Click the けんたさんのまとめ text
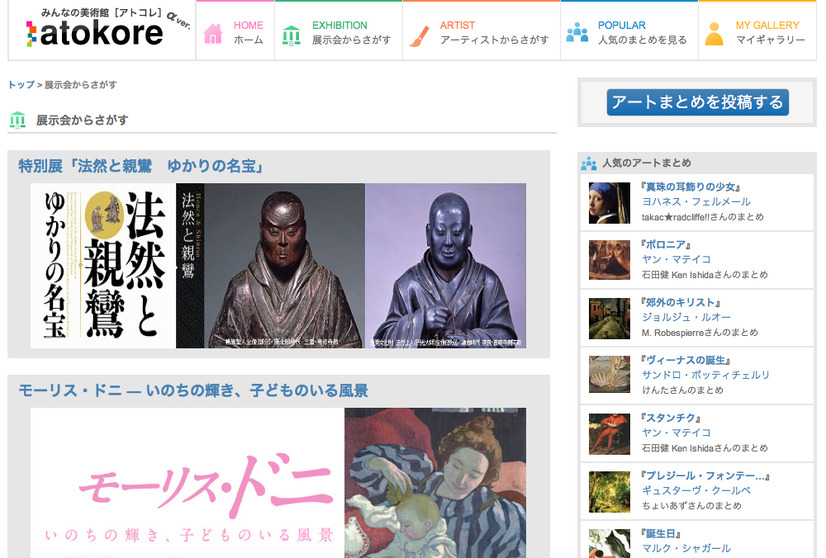Screen dimensions: 826x558 682,390
